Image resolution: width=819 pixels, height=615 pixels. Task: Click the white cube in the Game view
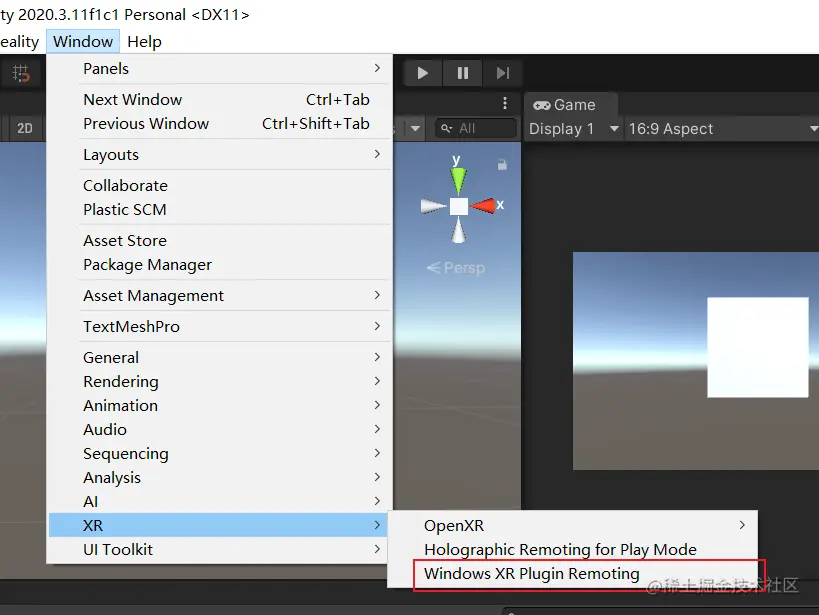click(757, 347)
